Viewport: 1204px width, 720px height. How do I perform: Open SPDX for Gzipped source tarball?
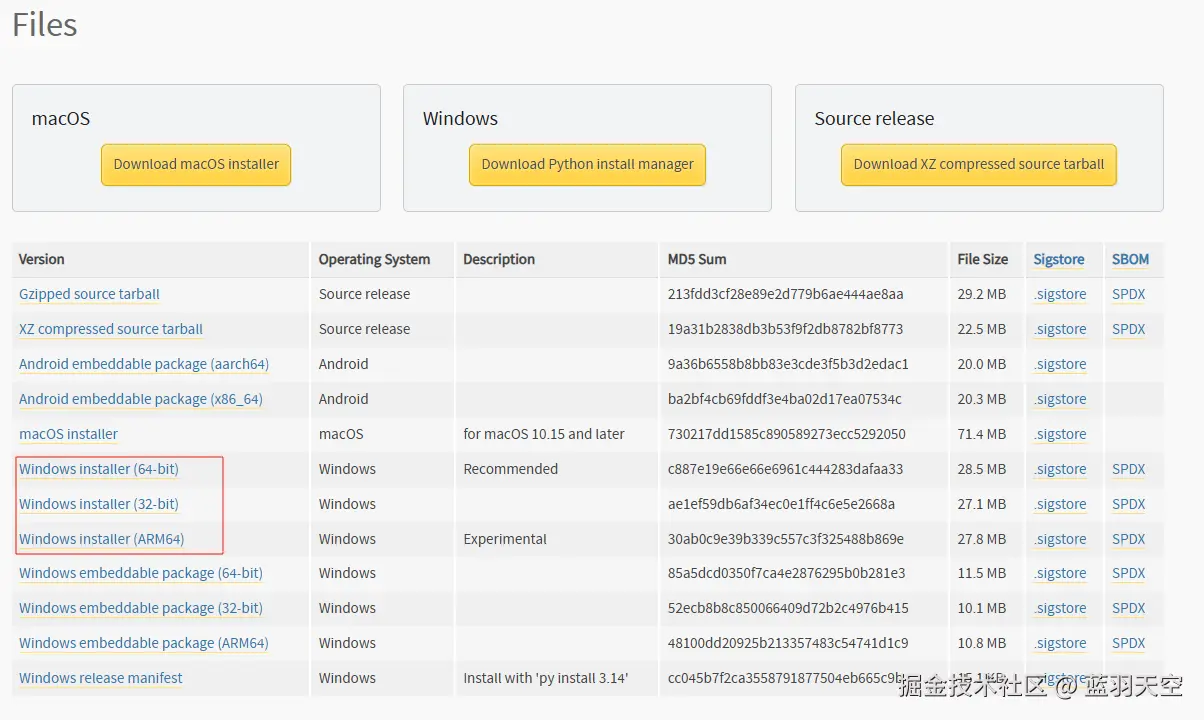pyautogui.click(x=1128, y=294)
